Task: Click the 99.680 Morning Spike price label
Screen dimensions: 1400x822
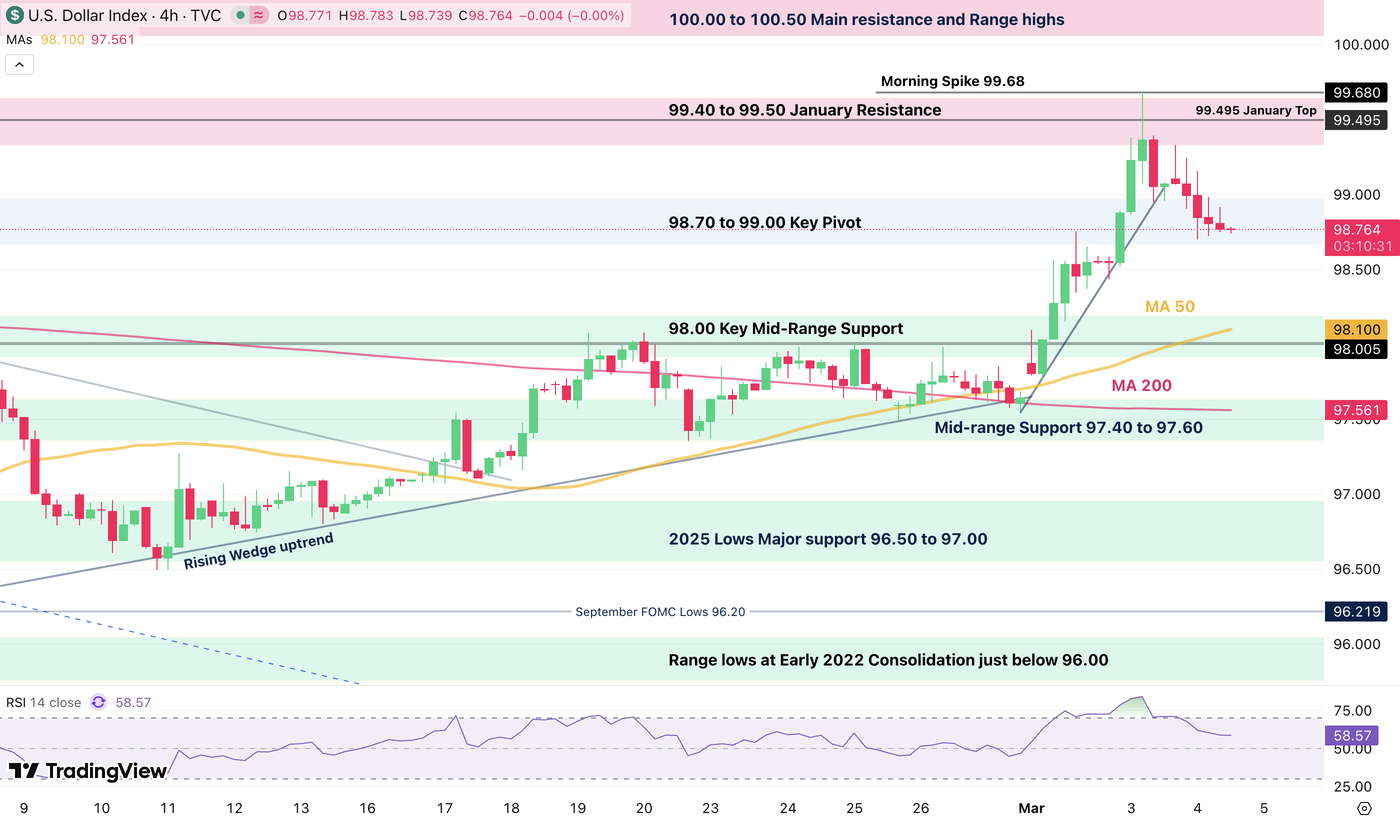Action: [1357, 92]
